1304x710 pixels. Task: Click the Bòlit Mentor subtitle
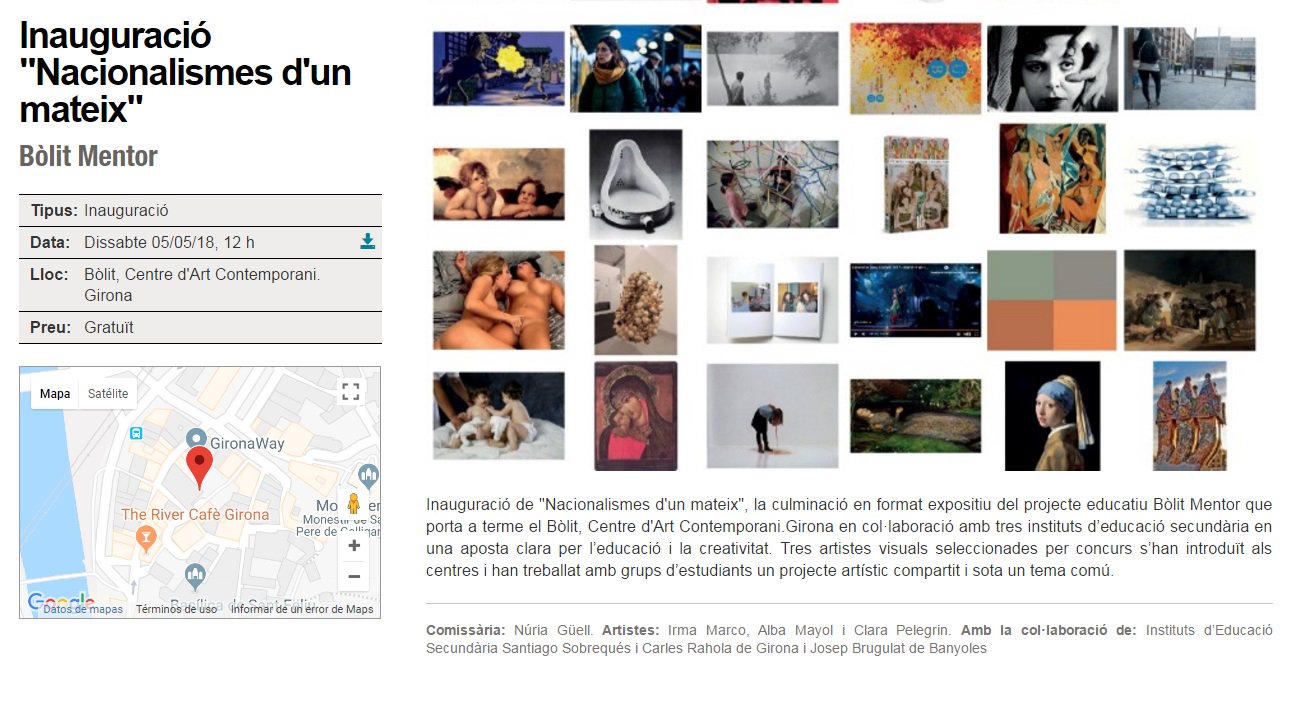point(88,156)
